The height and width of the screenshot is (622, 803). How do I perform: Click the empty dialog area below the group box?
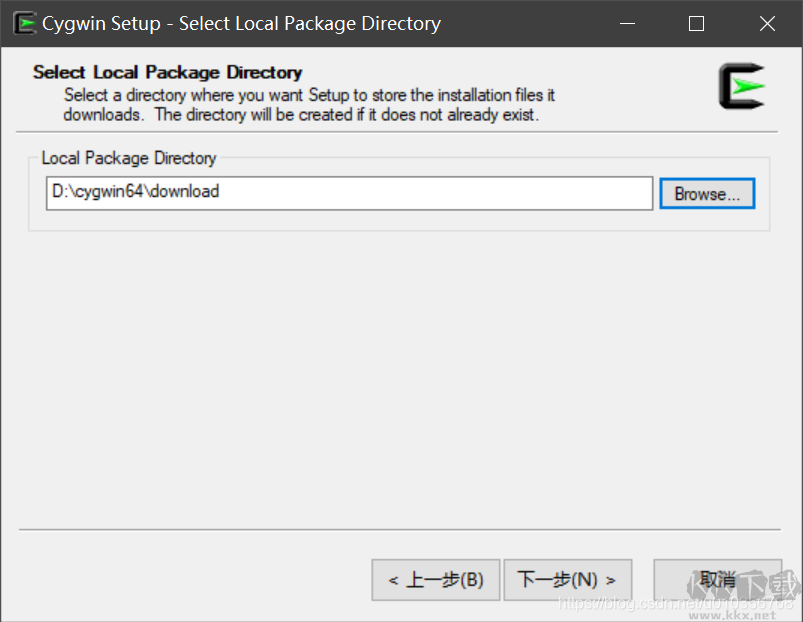point(400,380)
